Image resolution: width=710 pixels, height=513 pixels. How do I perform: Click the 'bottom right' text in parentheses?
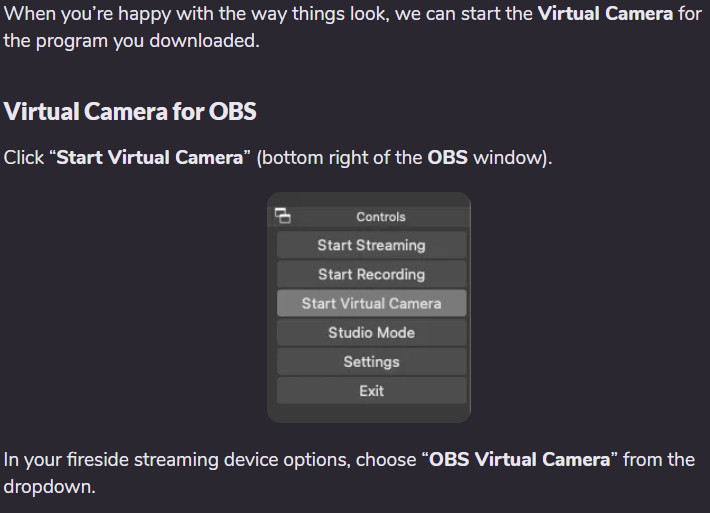(309, 159)
